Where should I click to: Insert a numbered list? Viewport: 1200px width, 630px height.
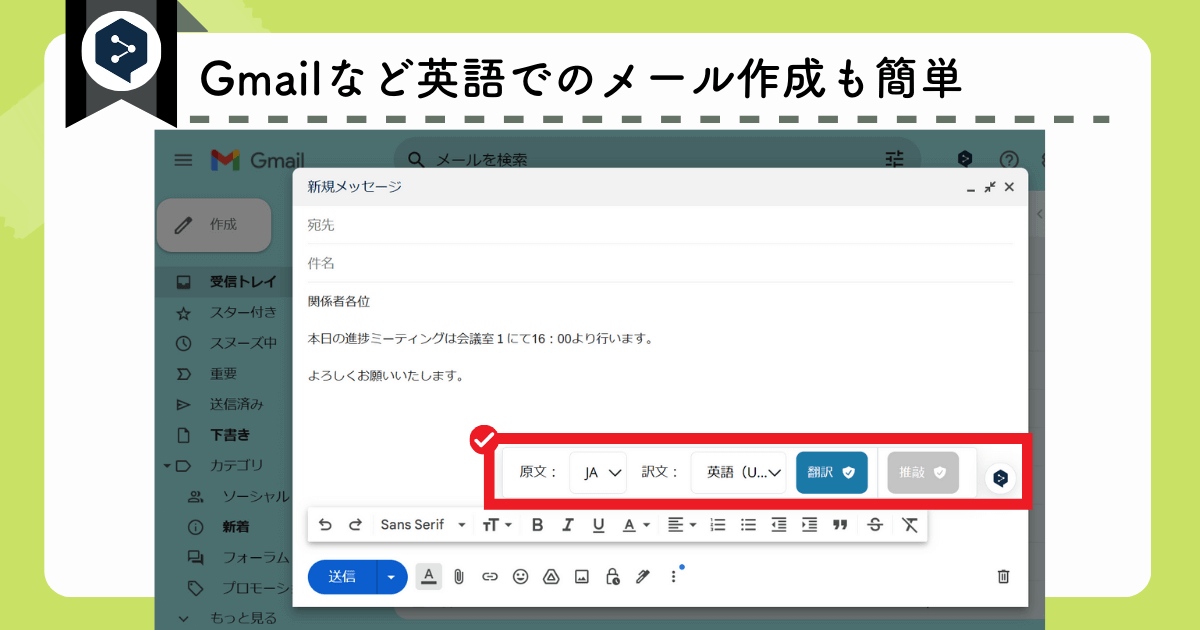coord(717,525)
